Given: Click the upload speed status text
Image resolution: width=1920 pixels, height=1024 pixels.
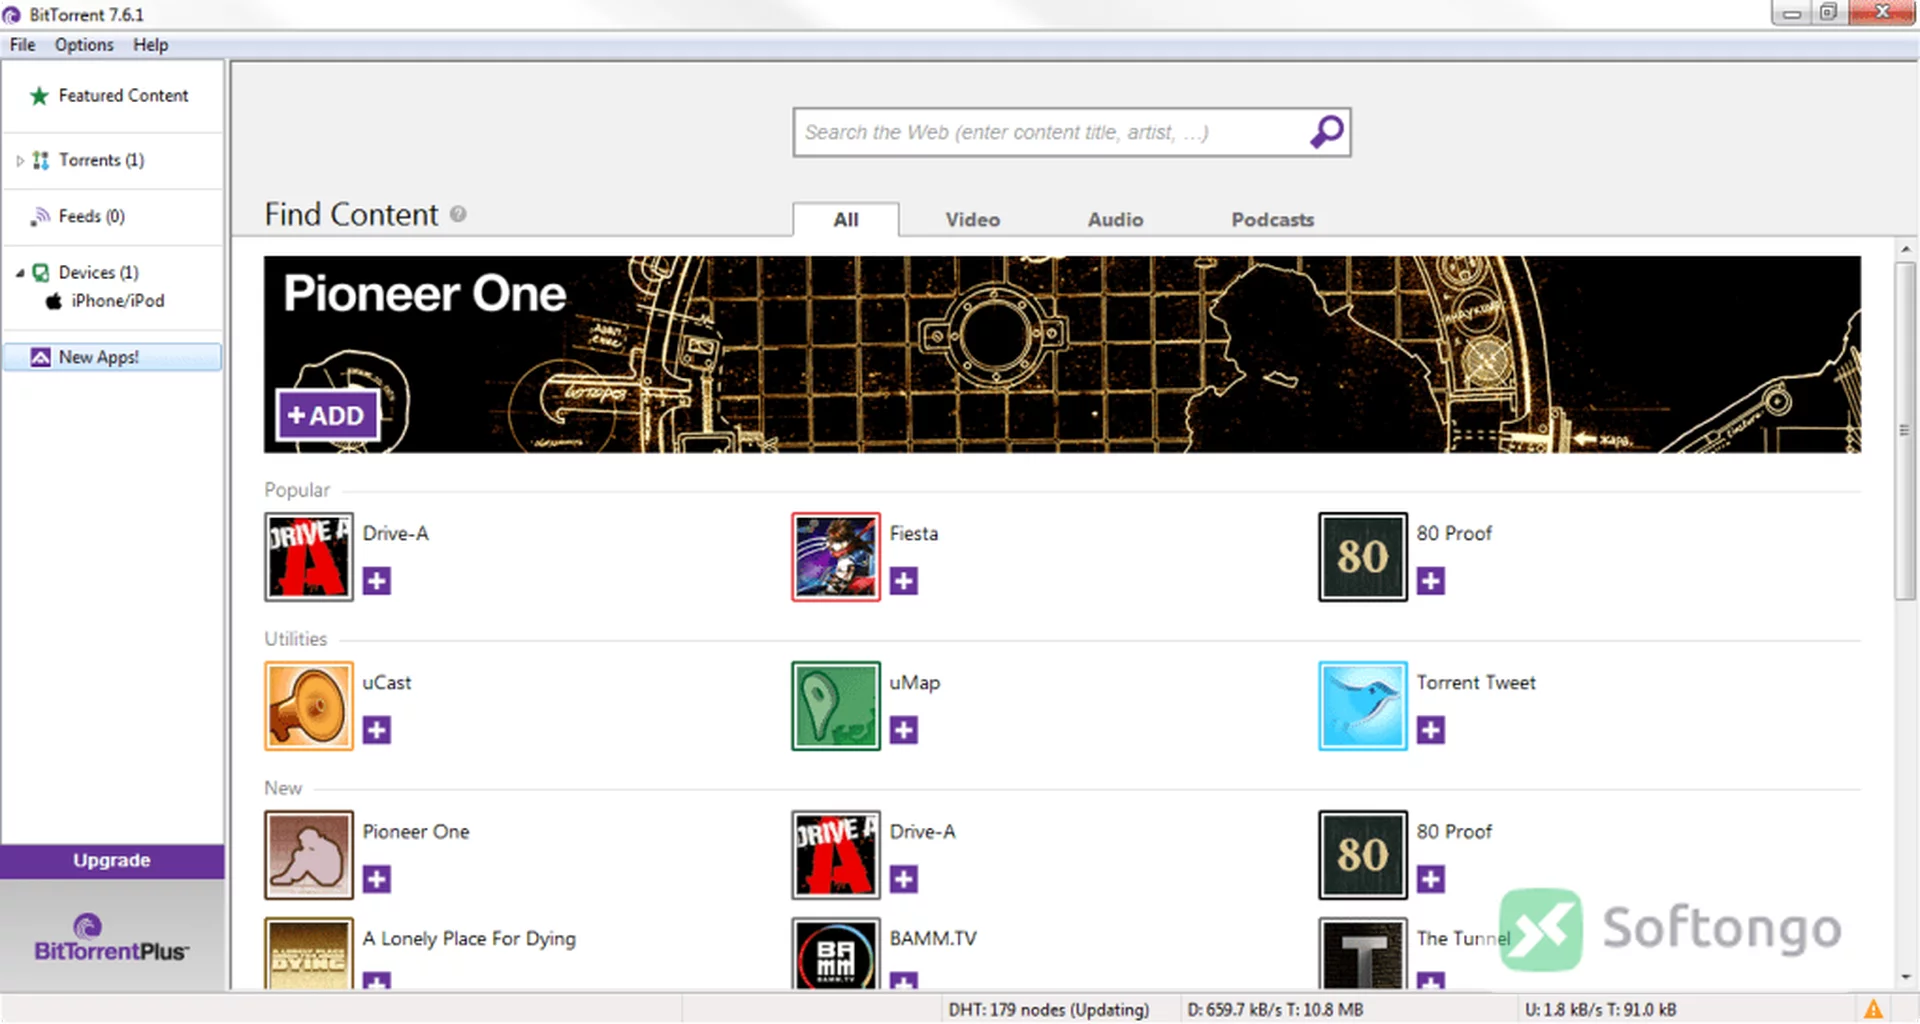Looking at the screenshot, I should click(1600, 1009).
